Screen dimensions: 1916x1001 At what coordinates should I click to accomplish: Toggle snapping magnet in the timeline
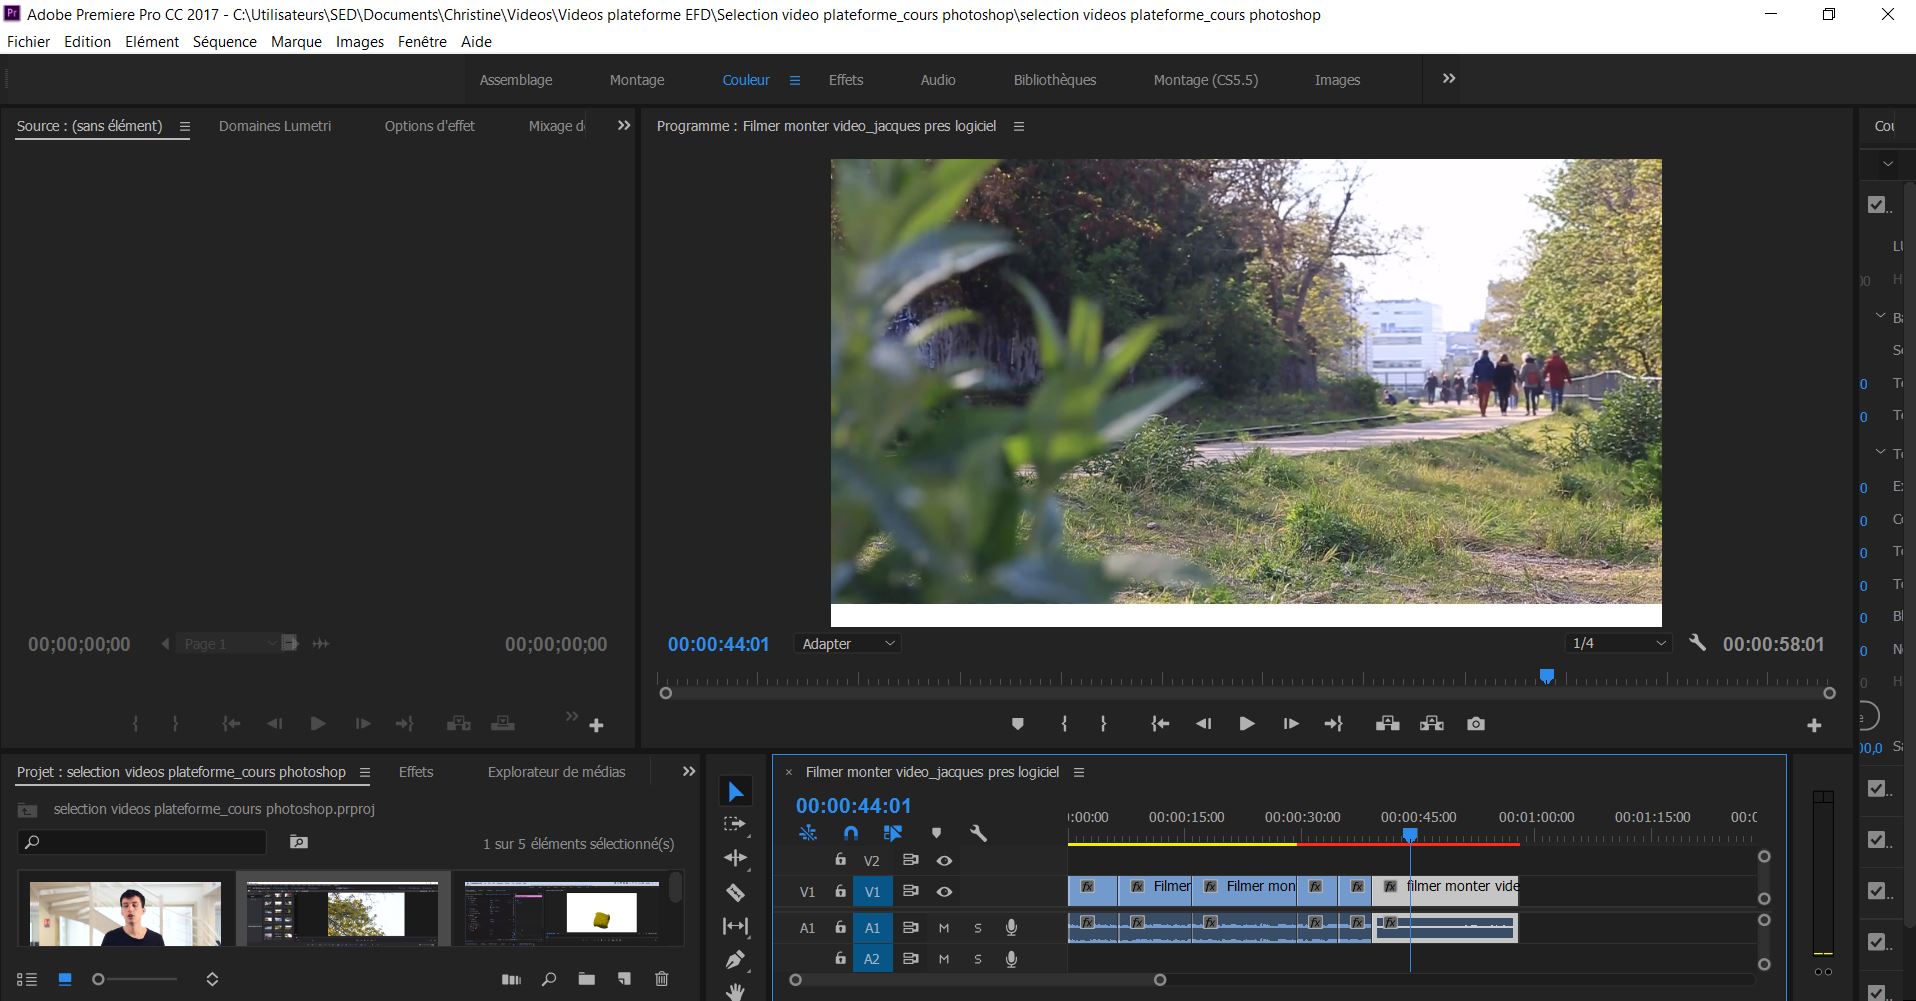[851, 832]
